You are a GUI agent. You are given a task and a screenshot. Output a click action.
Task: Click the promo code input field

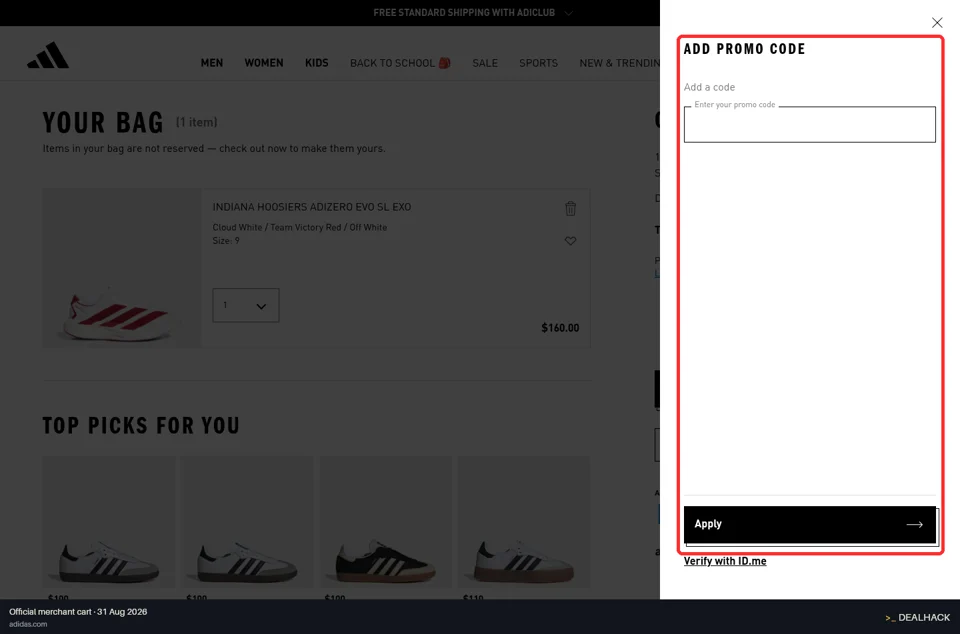pos(809,125)
